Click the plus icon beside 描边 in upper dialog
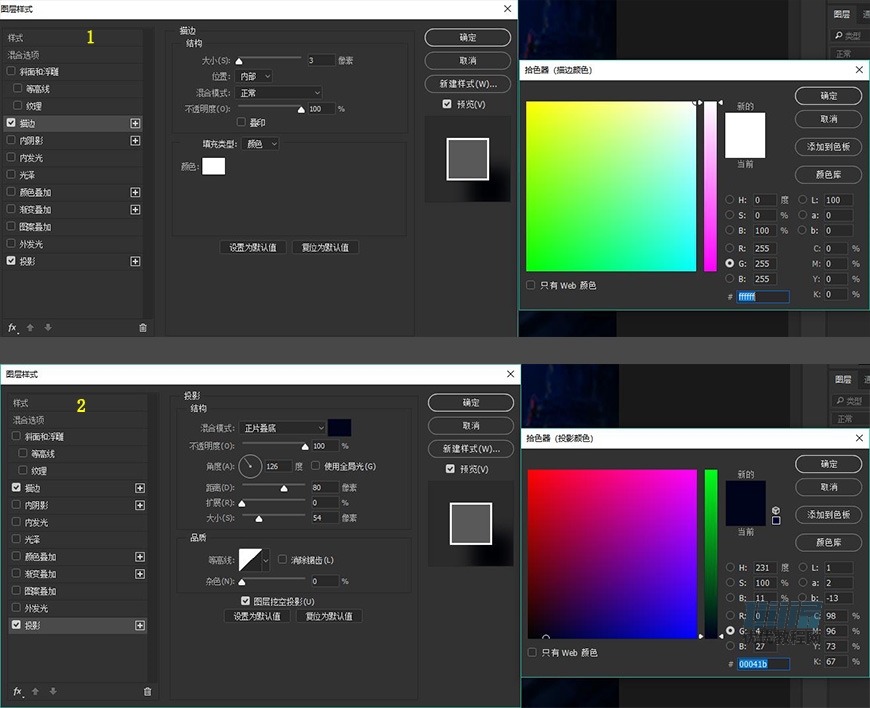 135,123
